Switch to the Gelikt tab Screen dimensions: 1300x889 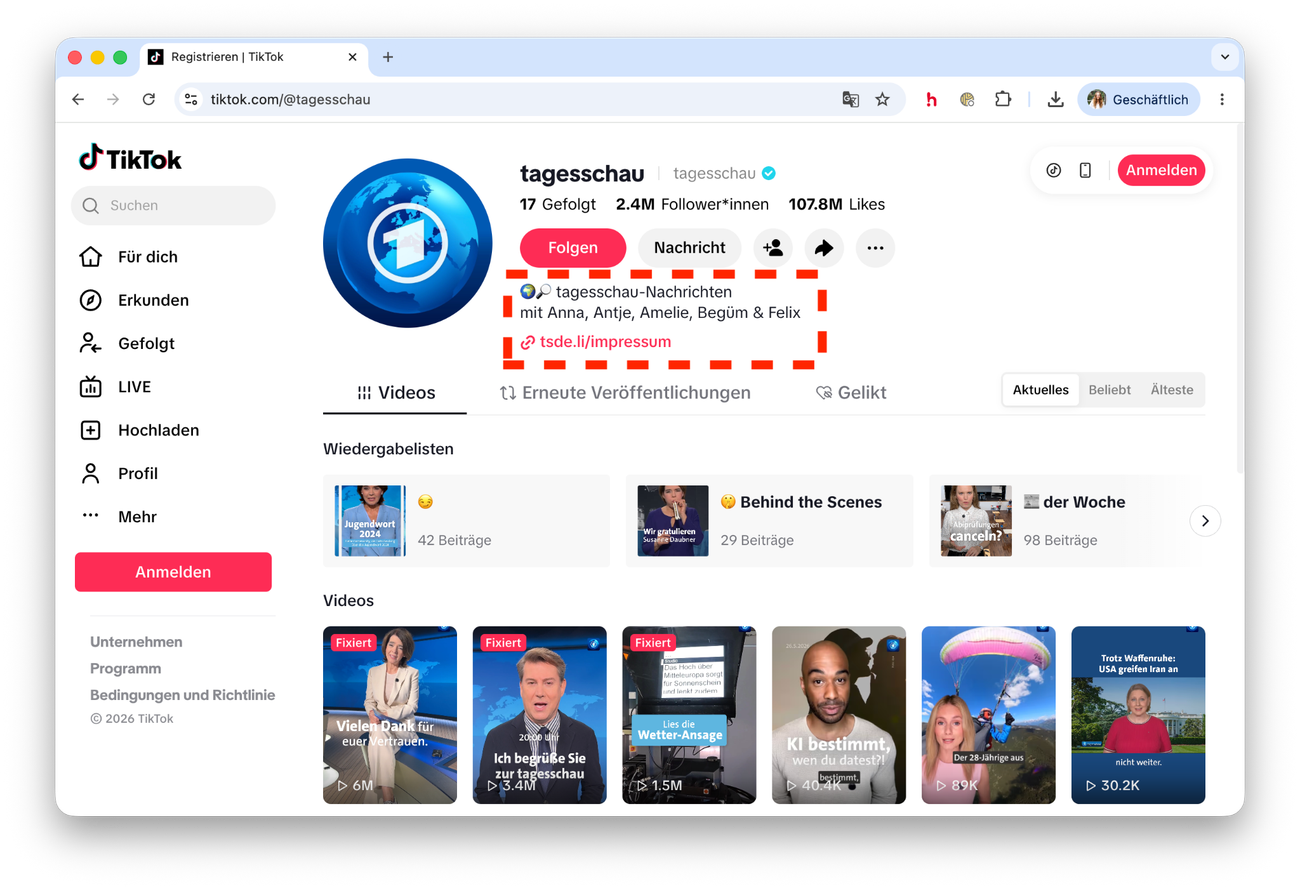coord(851,393)
